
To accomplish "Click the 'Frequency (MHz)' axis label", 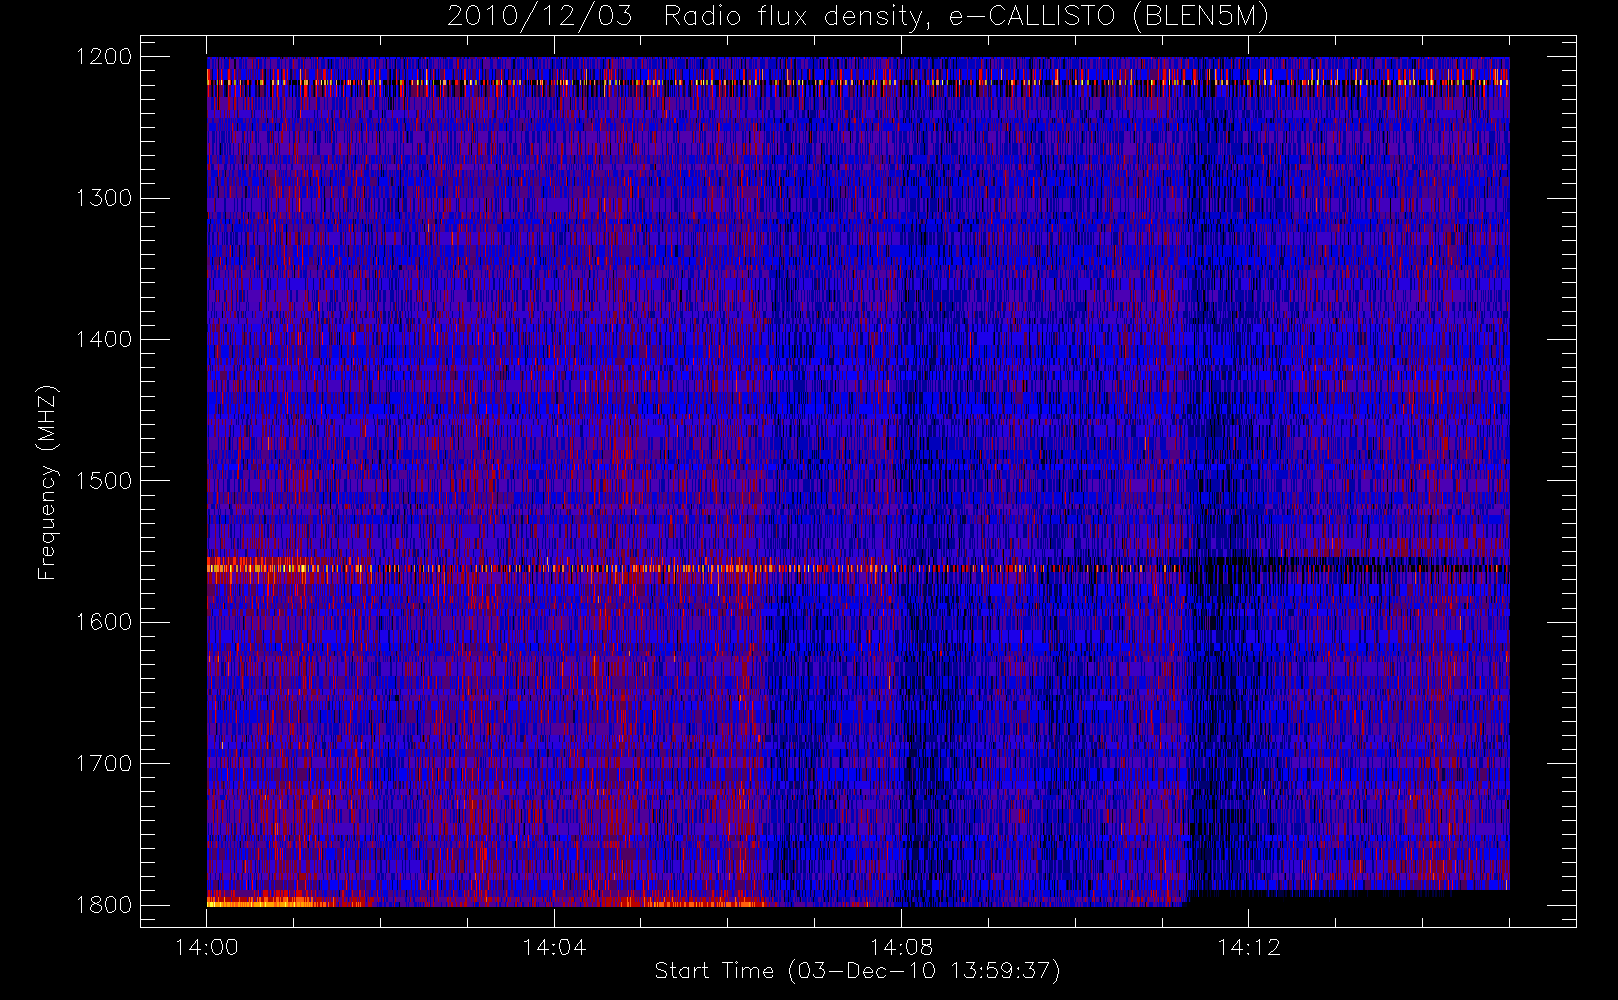I will pos(46,482).
